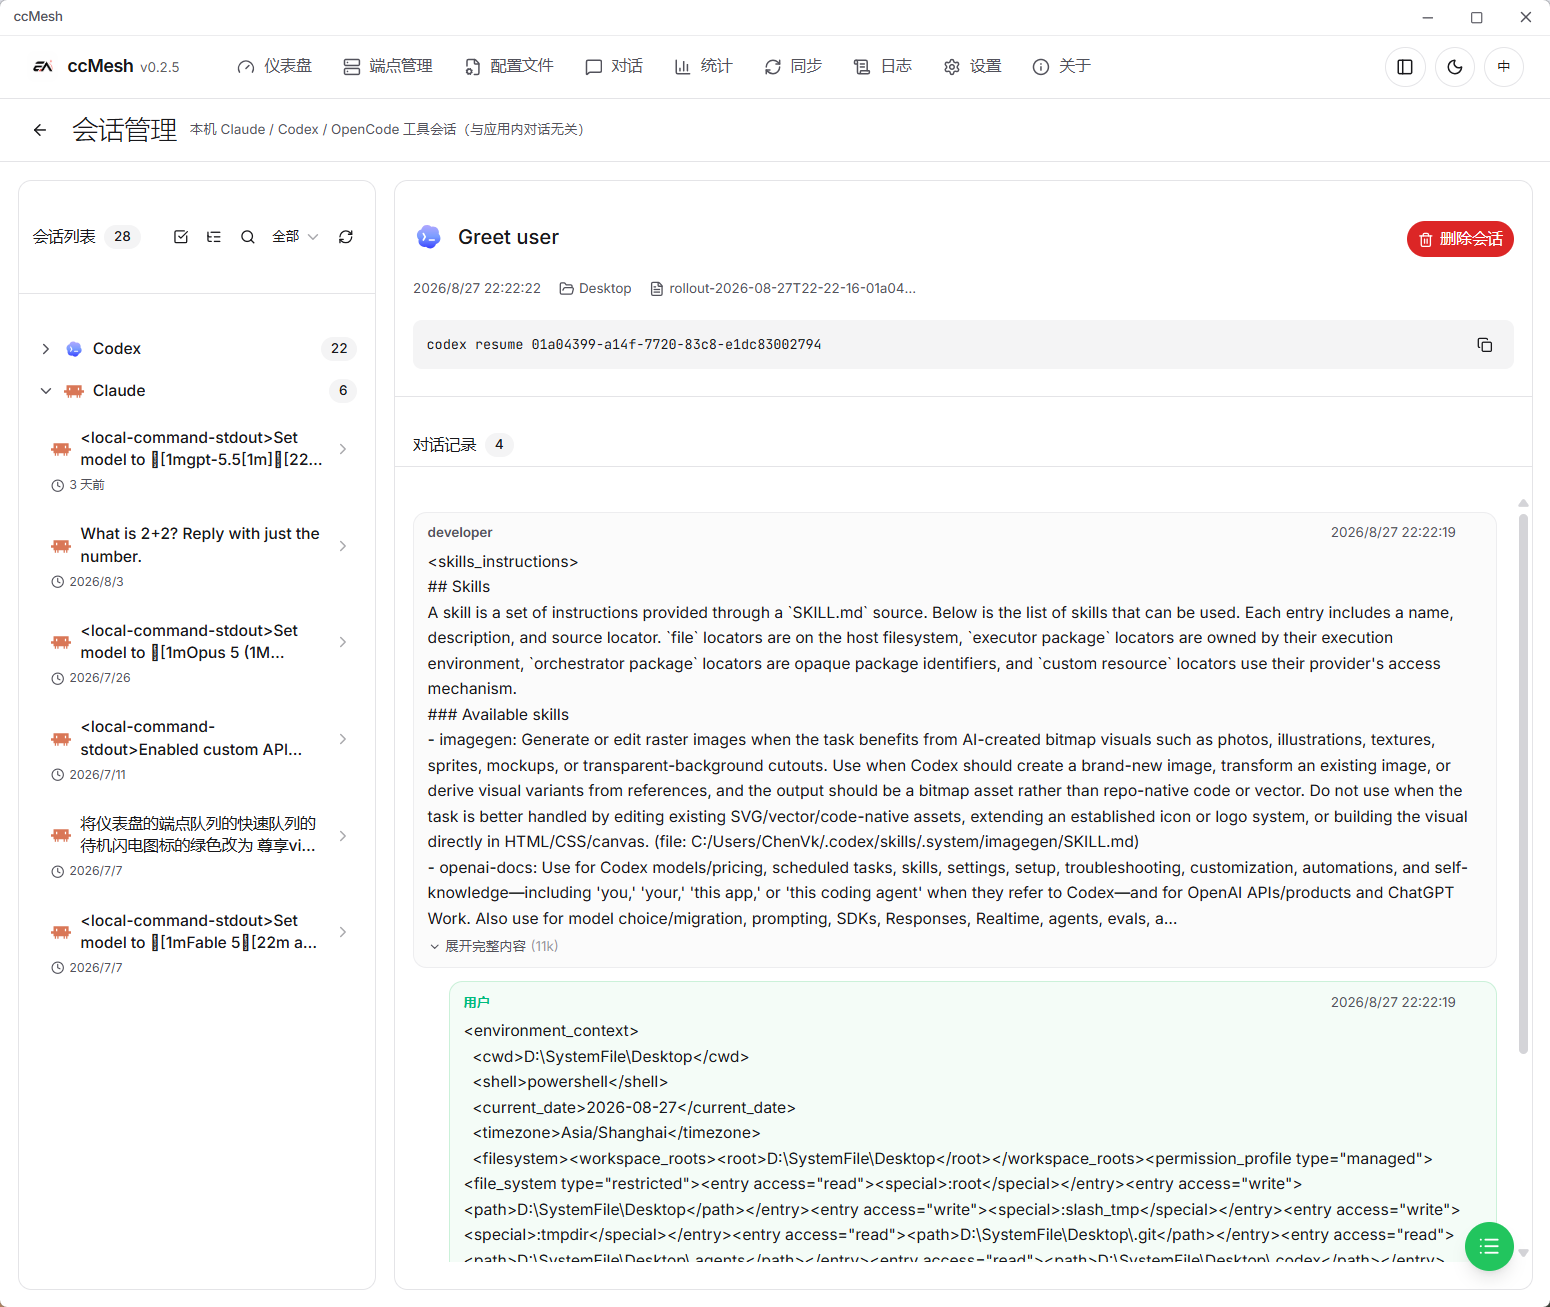The width and height of the screenshot is (1550, 1307).
Task: Click the avatar icon beside Greet user
Action: coord(429,237)
